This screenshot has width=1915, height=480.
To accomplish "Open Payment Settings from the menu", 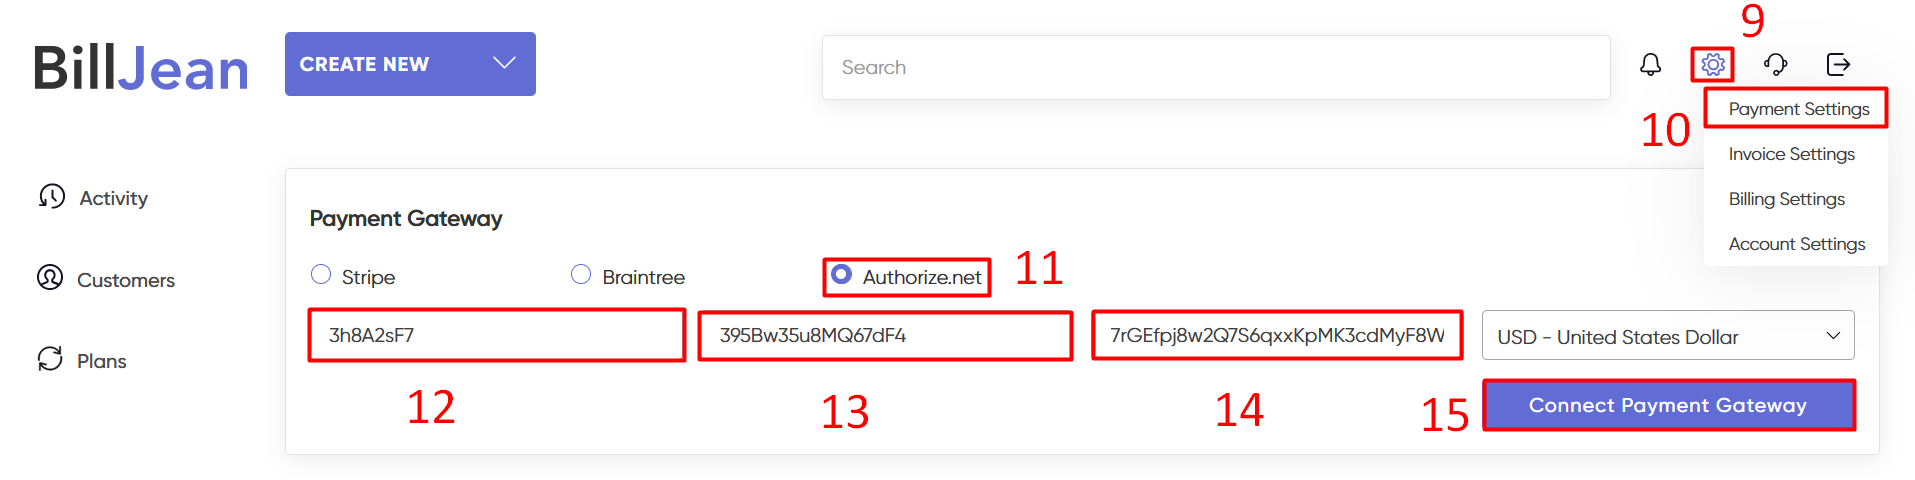I will 1798,109.
